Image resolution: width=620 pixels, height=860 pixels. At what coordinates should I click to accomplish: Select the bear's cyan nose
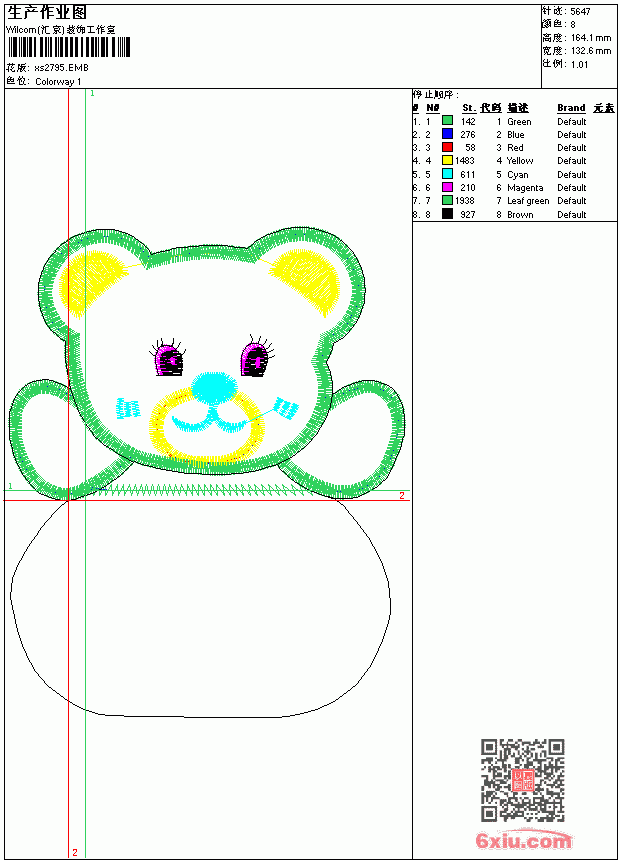tap(214, 387)
